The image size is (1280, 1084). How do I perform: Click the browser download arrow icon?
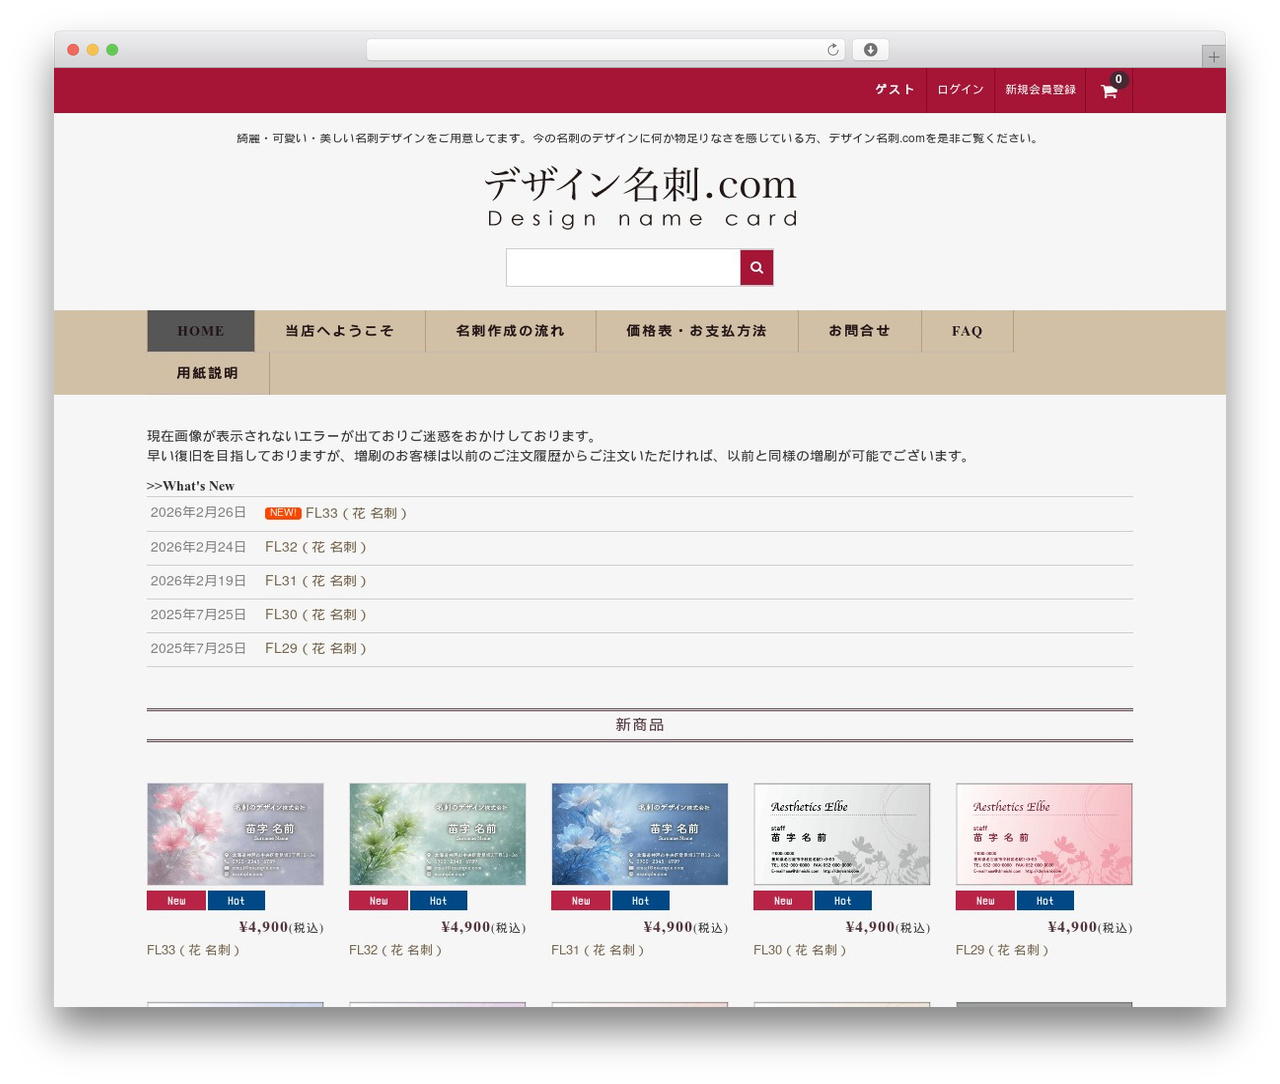tap(871, 50)
